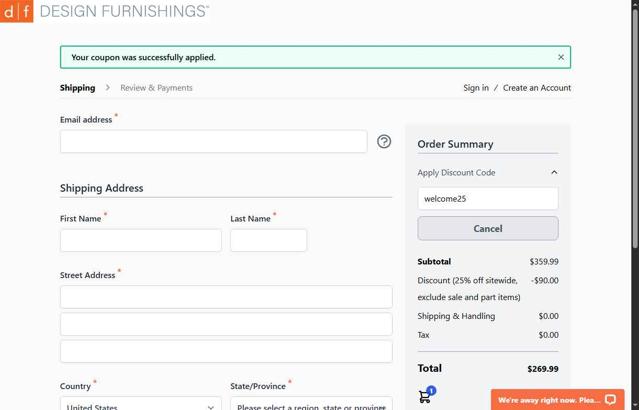Click the Shipping & Handling label
Screen dimensions: 639x410
pyautogui.click(x=456, y=316)
